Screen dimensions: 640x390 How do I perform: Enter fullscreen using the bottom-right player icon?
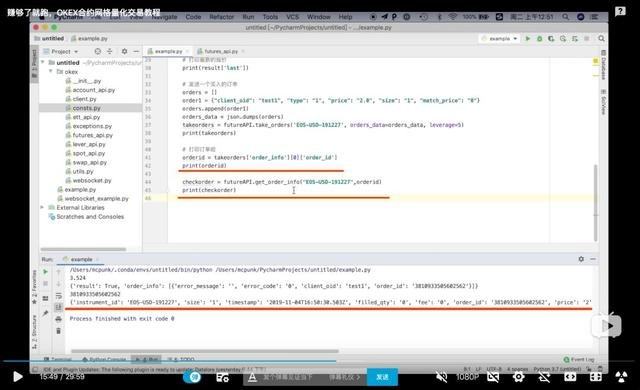point(596,377)
